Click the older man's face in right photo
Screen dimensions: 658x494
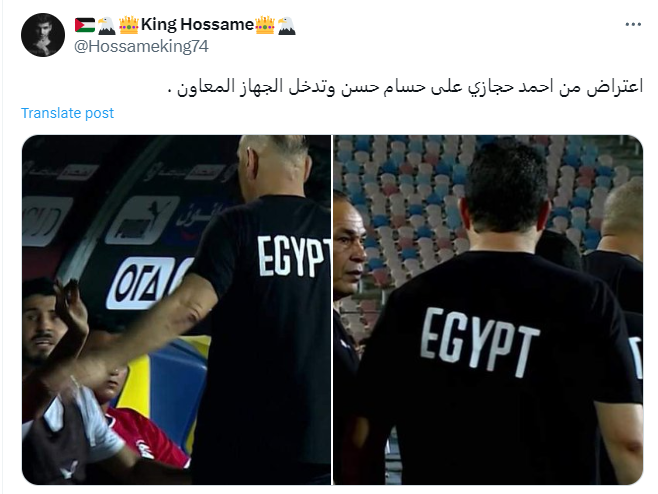(349, 248)
